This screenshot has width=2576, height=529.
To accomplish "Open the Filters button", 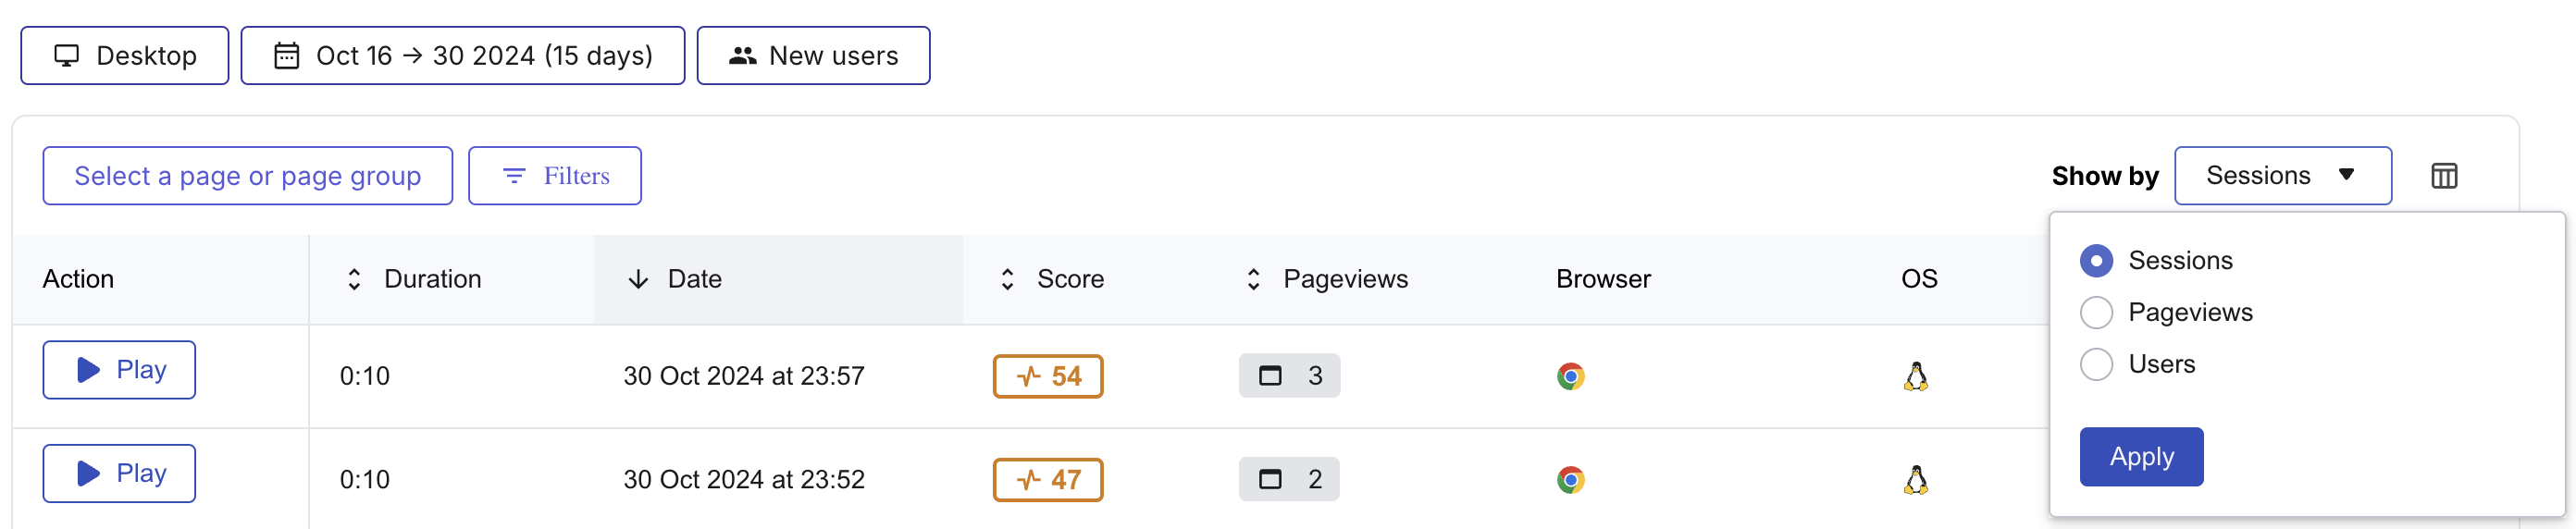I will pyautogui.click(x=555, y=176).
